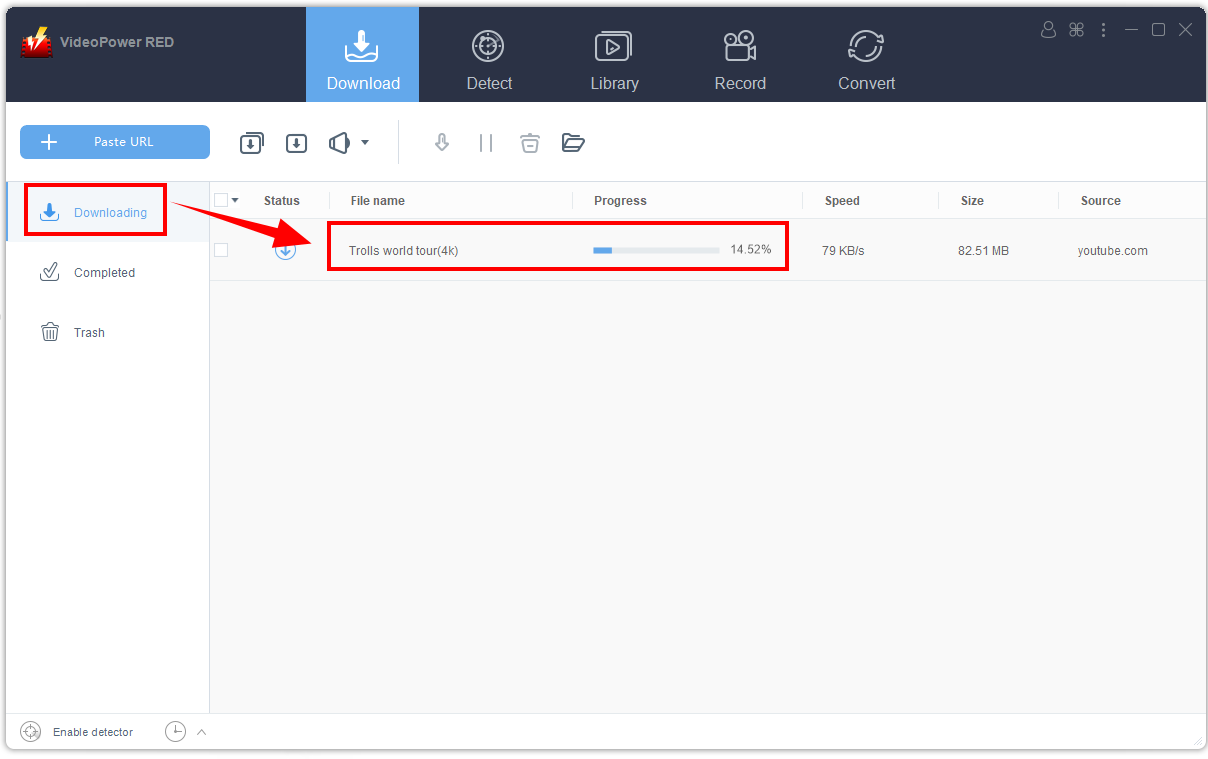The width and height of the screenshot is (1208, 759).
Task: Expand the up chevron next to clock
Action: click(x=201, y=732)
